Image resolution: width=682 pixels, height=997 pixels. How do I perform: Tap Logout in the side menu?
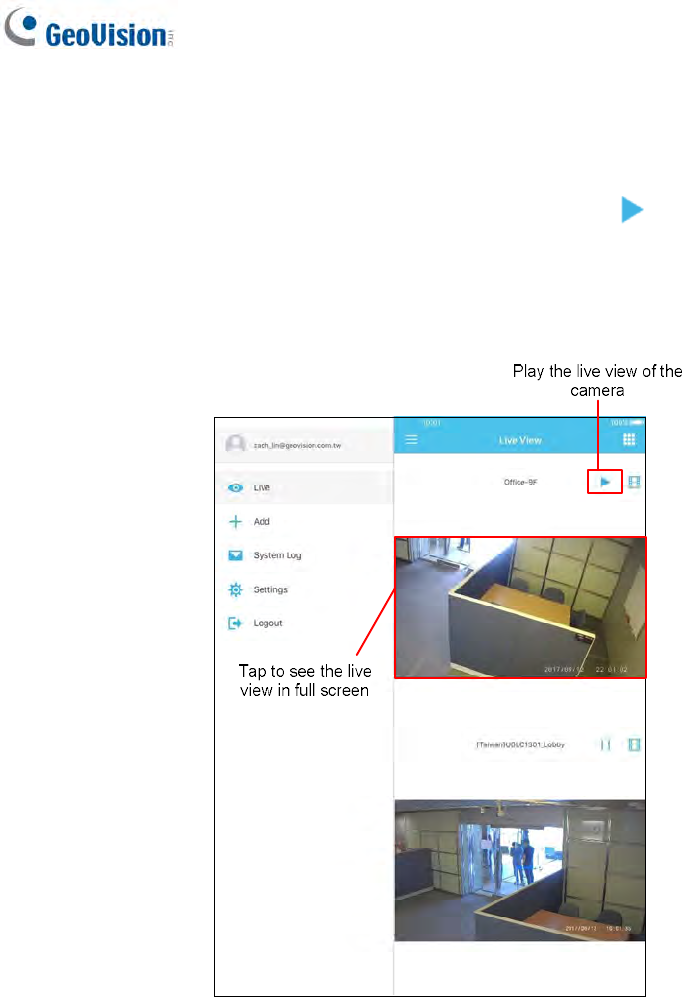coord(304,623)
